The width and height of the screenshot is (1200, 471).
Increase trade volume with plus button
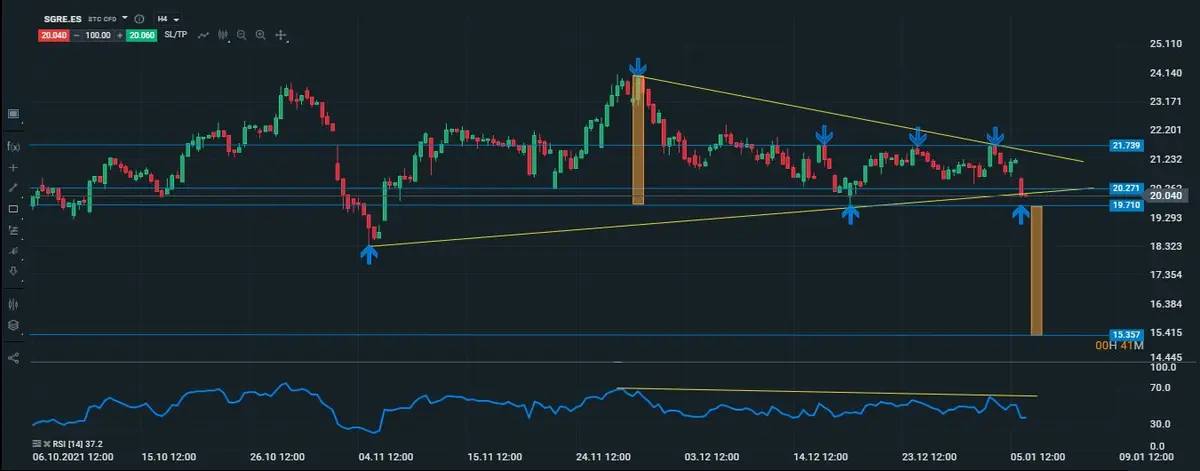(x=120, y=34)
